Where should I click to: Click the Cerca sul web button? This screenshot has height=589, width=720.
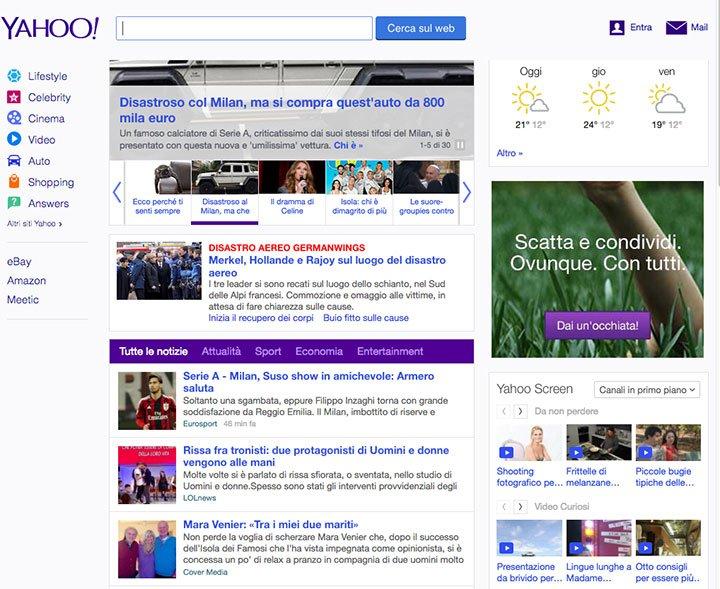[x=421, y=28]
